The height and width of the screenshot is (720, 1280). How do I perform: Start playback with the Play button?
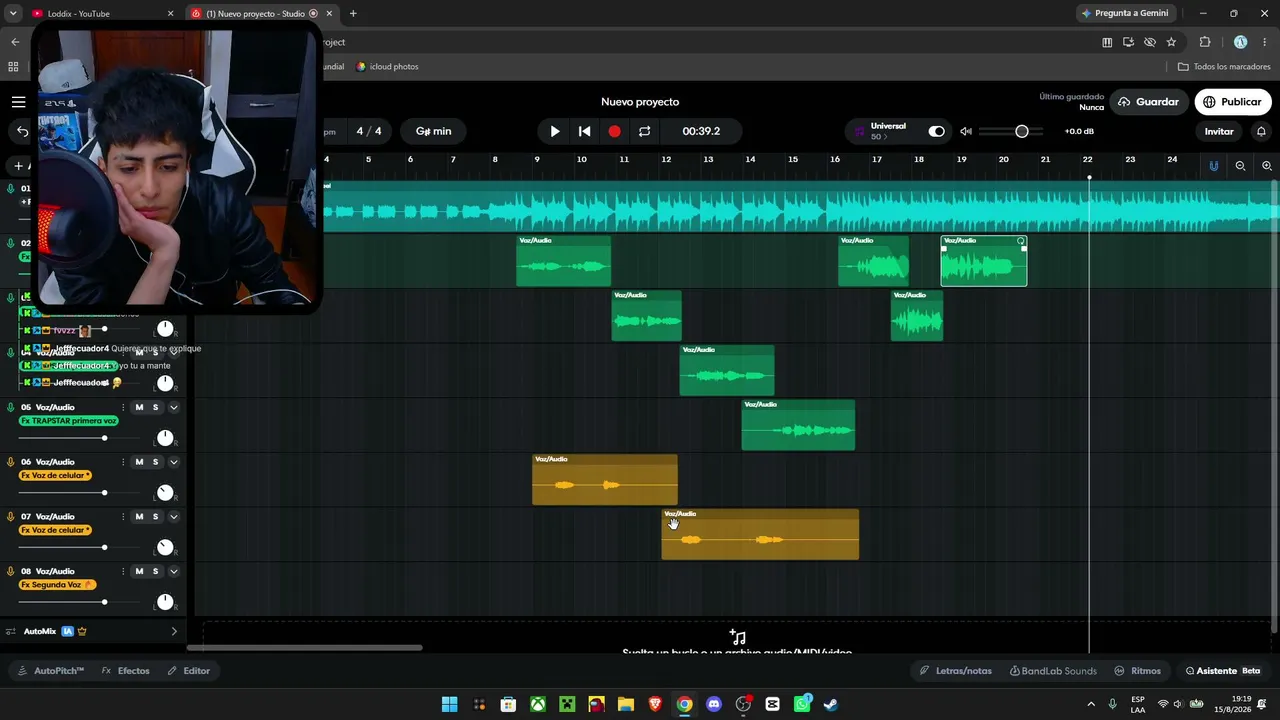tap(555, 131)
